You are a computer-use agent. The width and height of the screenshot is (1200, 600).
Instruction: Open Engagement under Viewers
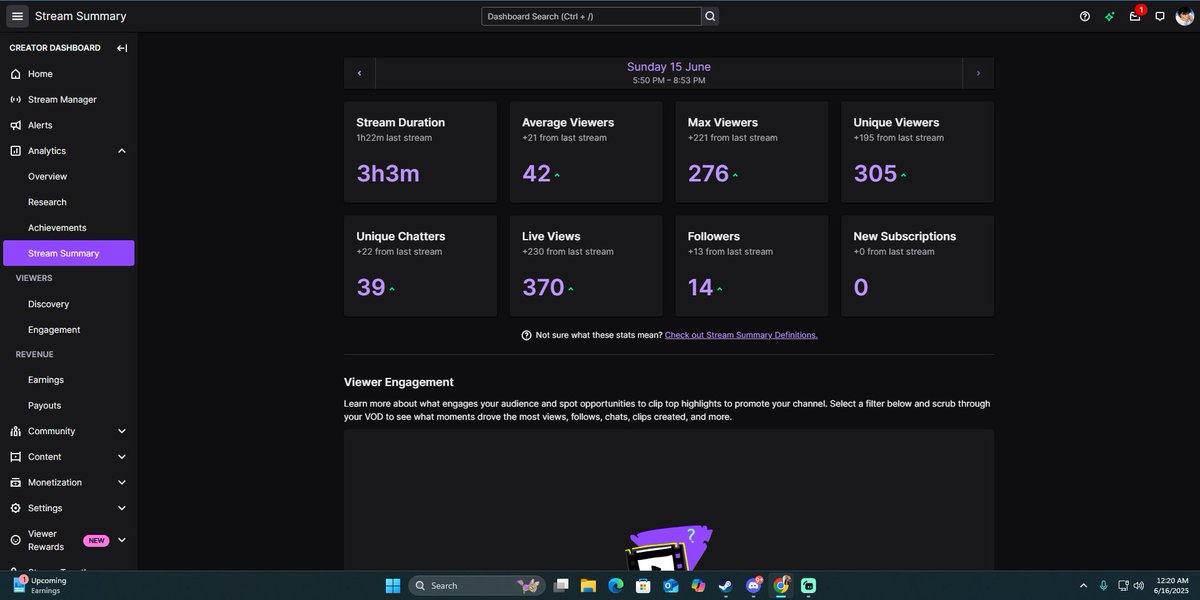point(54,330)
